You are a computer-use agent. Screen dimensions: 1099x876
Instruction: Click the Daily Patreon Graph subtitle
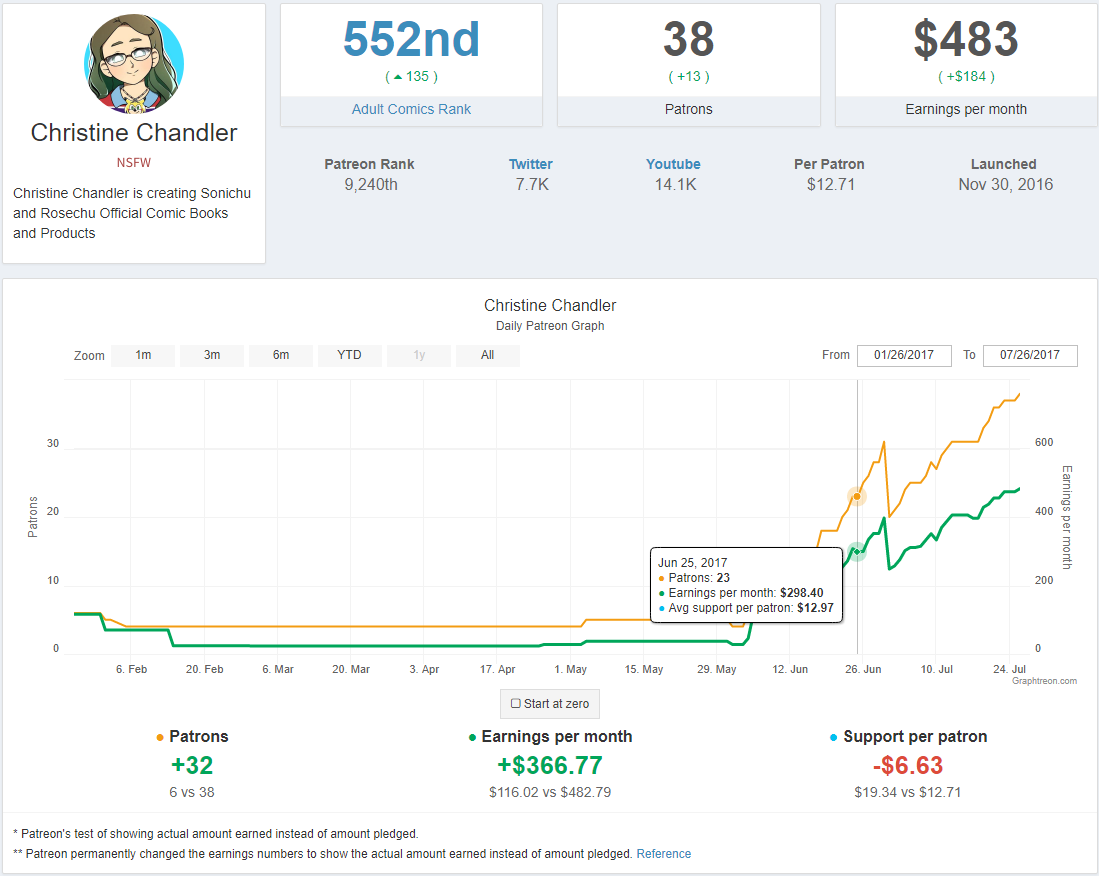(550, 326)
